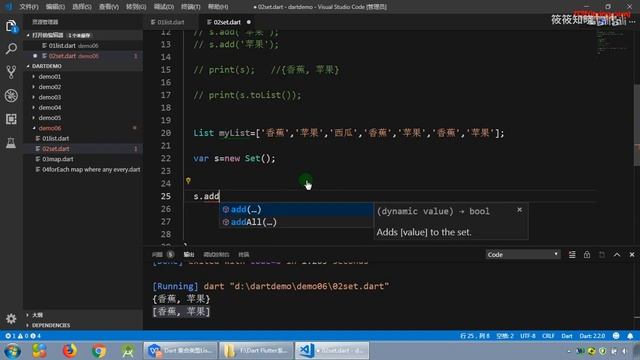Click the clear output icon in panel toolbar

click(572, 254)
